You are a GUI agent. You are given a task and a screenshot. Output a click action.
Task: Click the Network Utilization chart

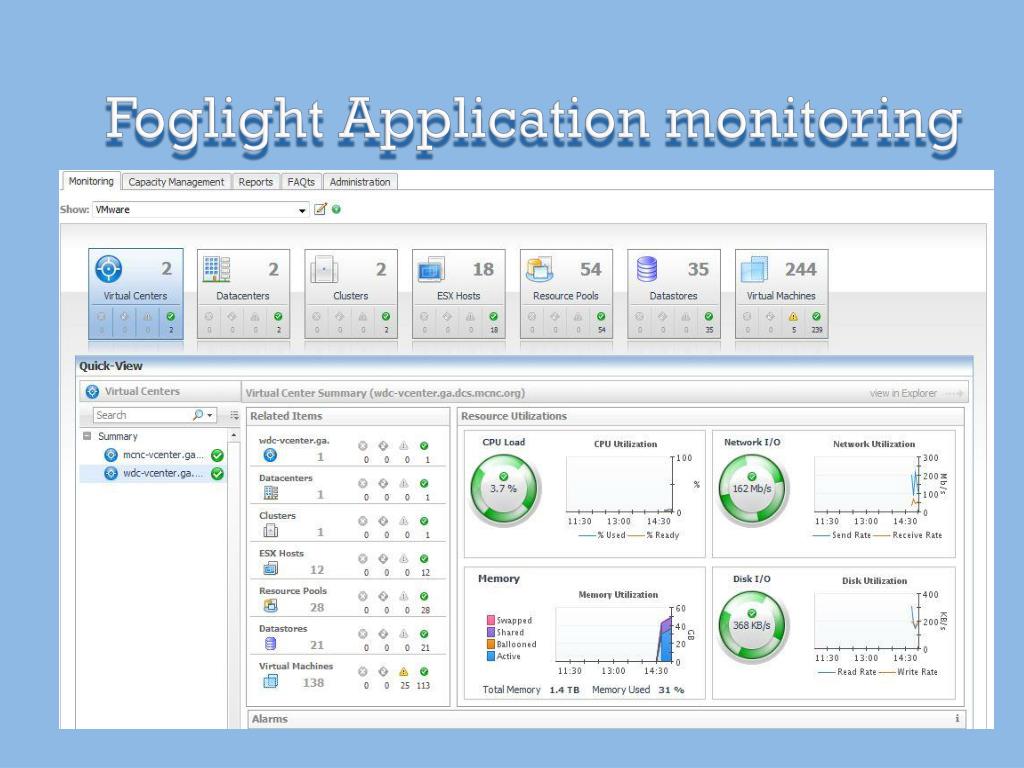pos(867,485)
